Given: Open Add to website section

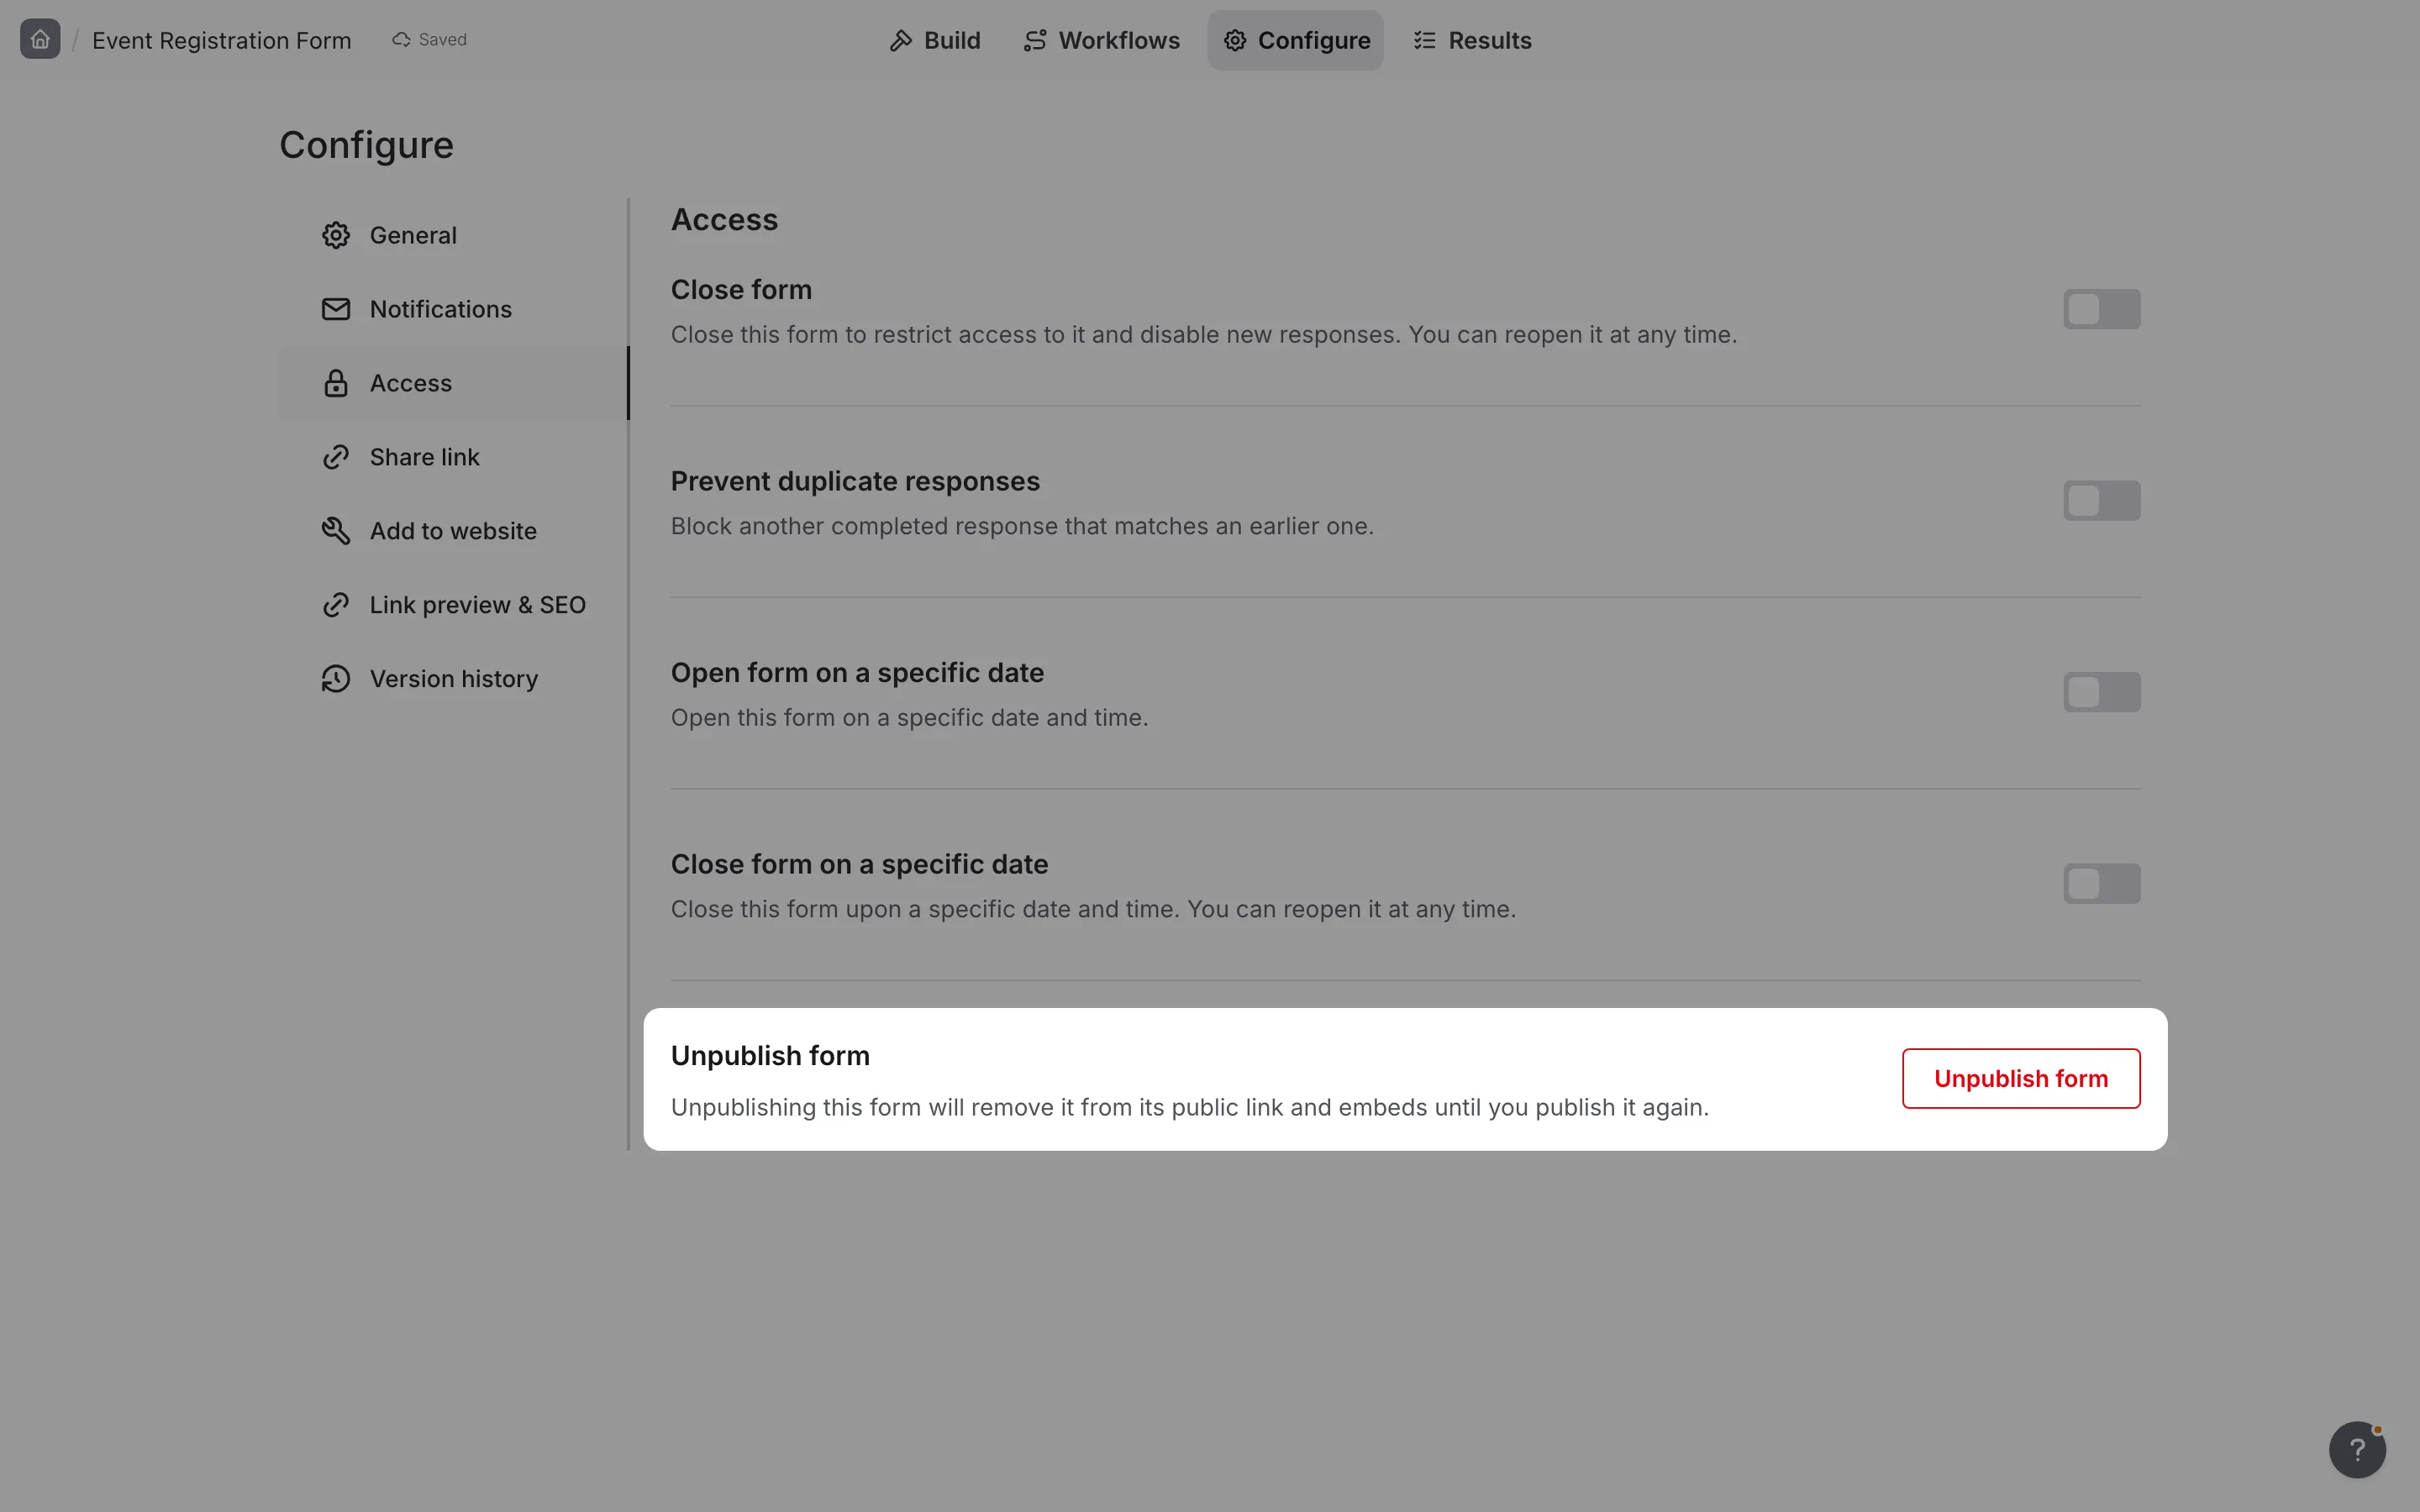Looking at the screenshot, I should (453, 531).
